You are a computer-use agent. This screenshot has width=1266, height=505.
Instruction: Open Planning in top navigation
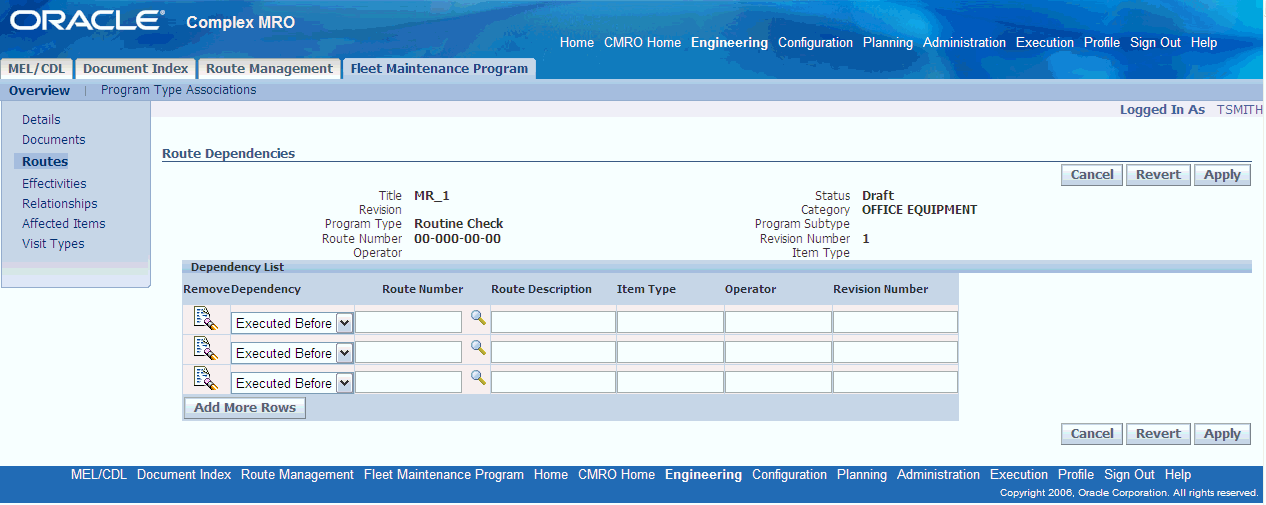point(888,43)
